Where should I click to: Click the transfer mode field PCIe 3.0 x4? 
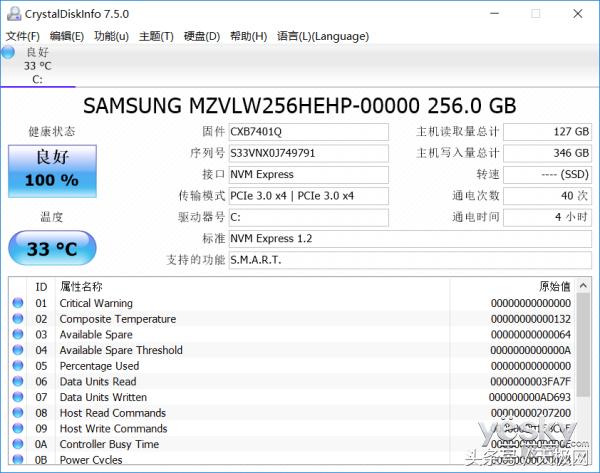click(x=308, y=196)
